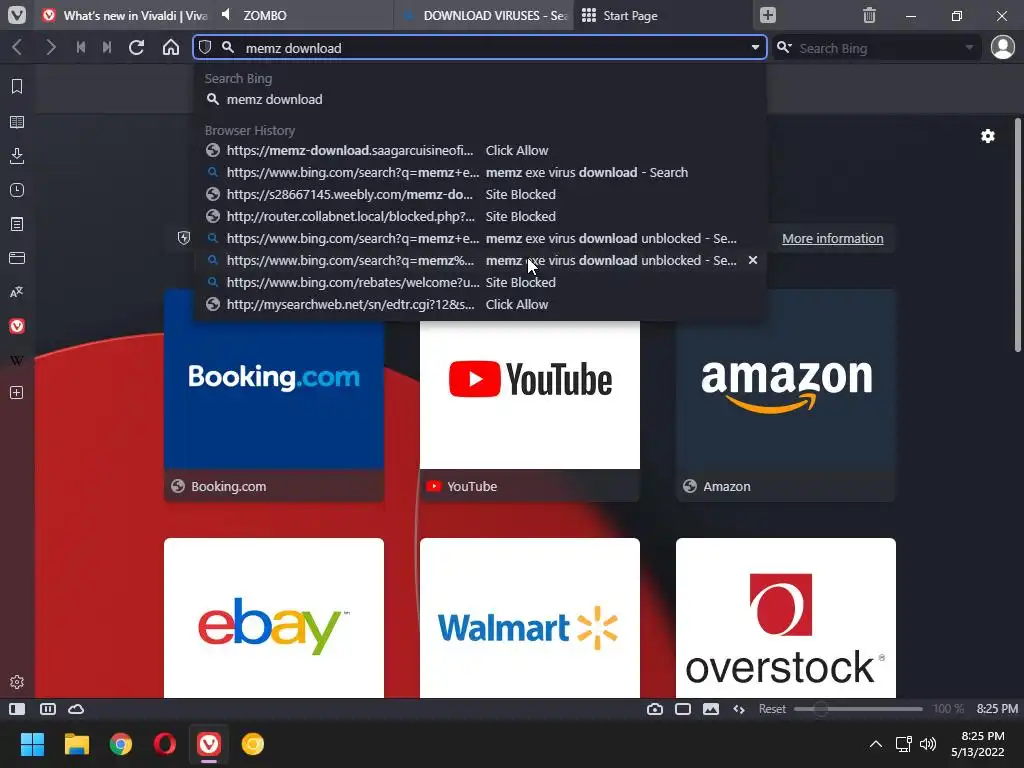Image resolution: width=1024 pixels, height=768 pixels.
Task: Toggle tab tiling in status bar
Action: coord(48,709)
